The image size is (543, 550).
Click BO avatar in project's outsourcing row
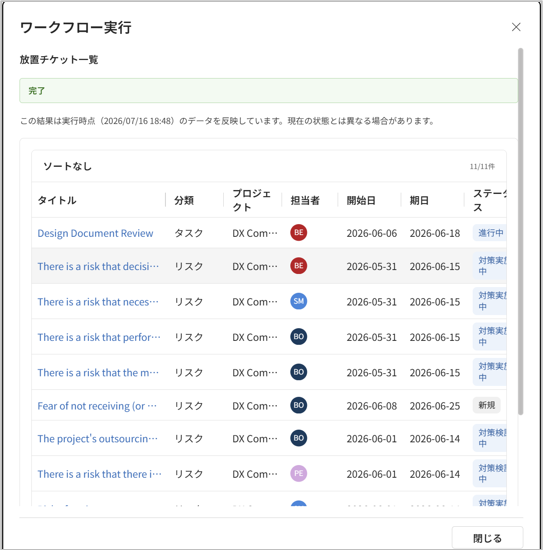pyautogui.click(x=299, y=438)
